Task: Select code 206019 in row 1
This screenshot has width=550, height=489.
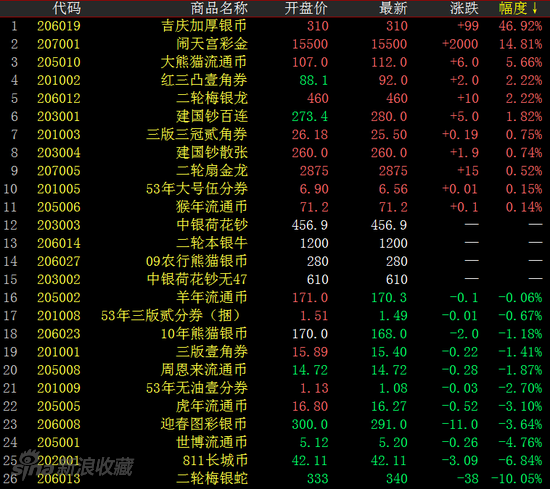Action: 59,26
